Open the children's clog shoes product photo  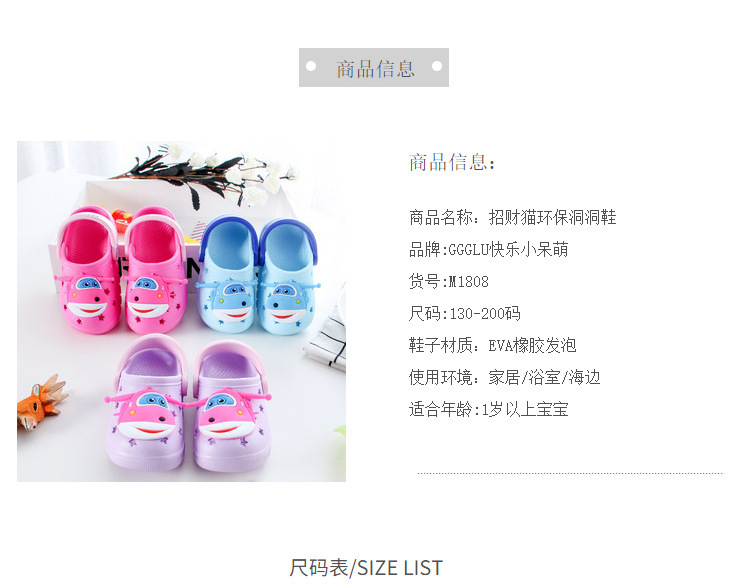click(x=181, y=311)
